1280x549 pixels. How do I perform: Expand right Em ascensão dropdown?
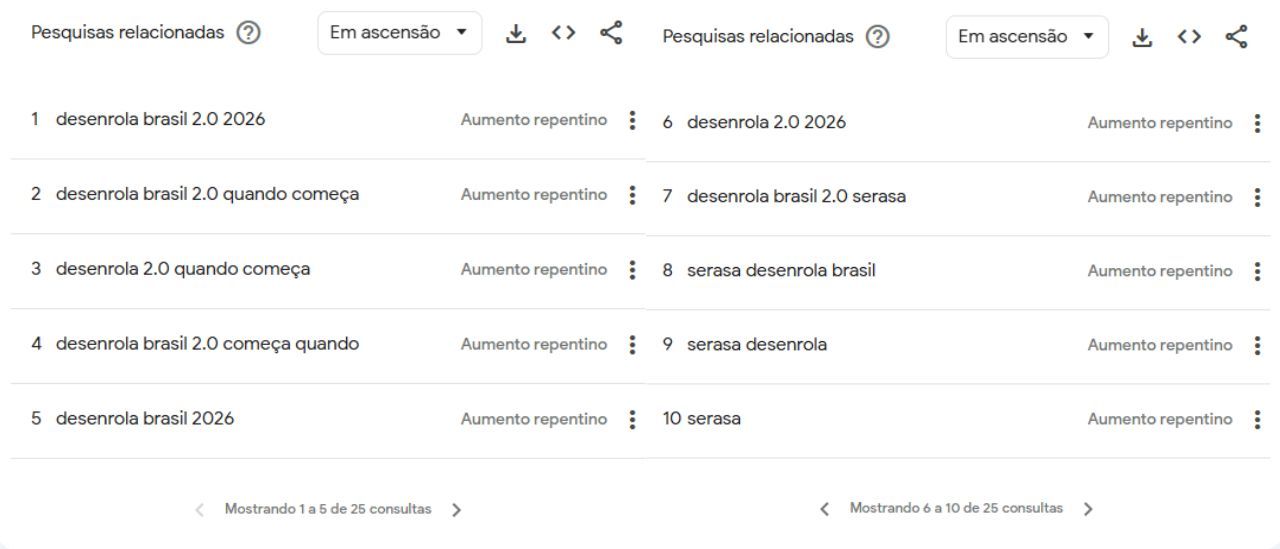pyautogui.click(x=1027, y=37)
